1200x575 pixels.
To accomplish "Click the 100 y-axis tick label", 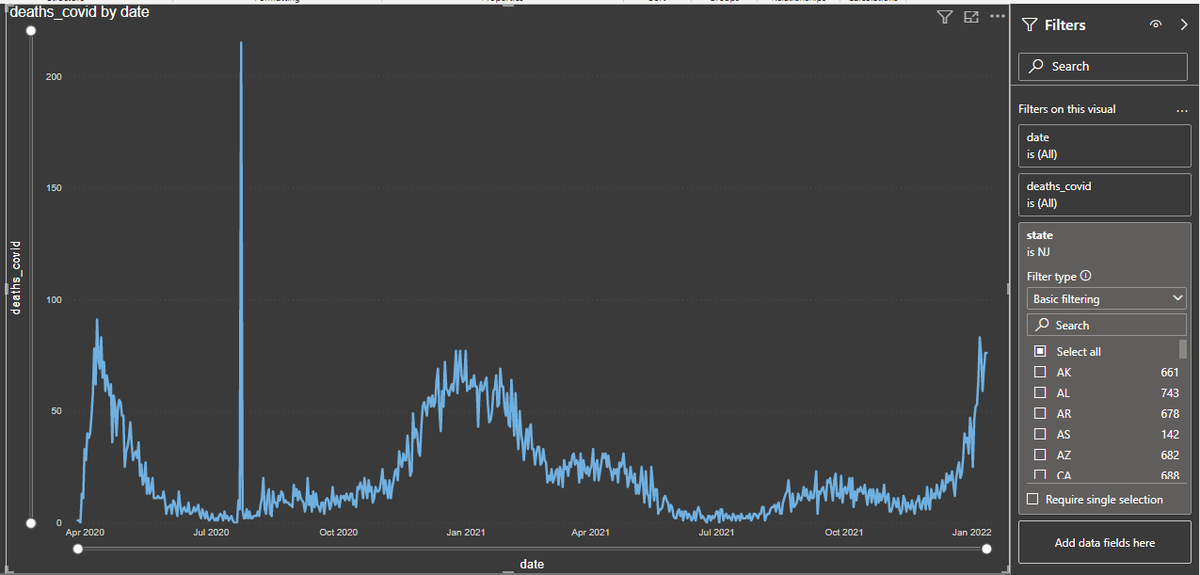I will point(54,300).
